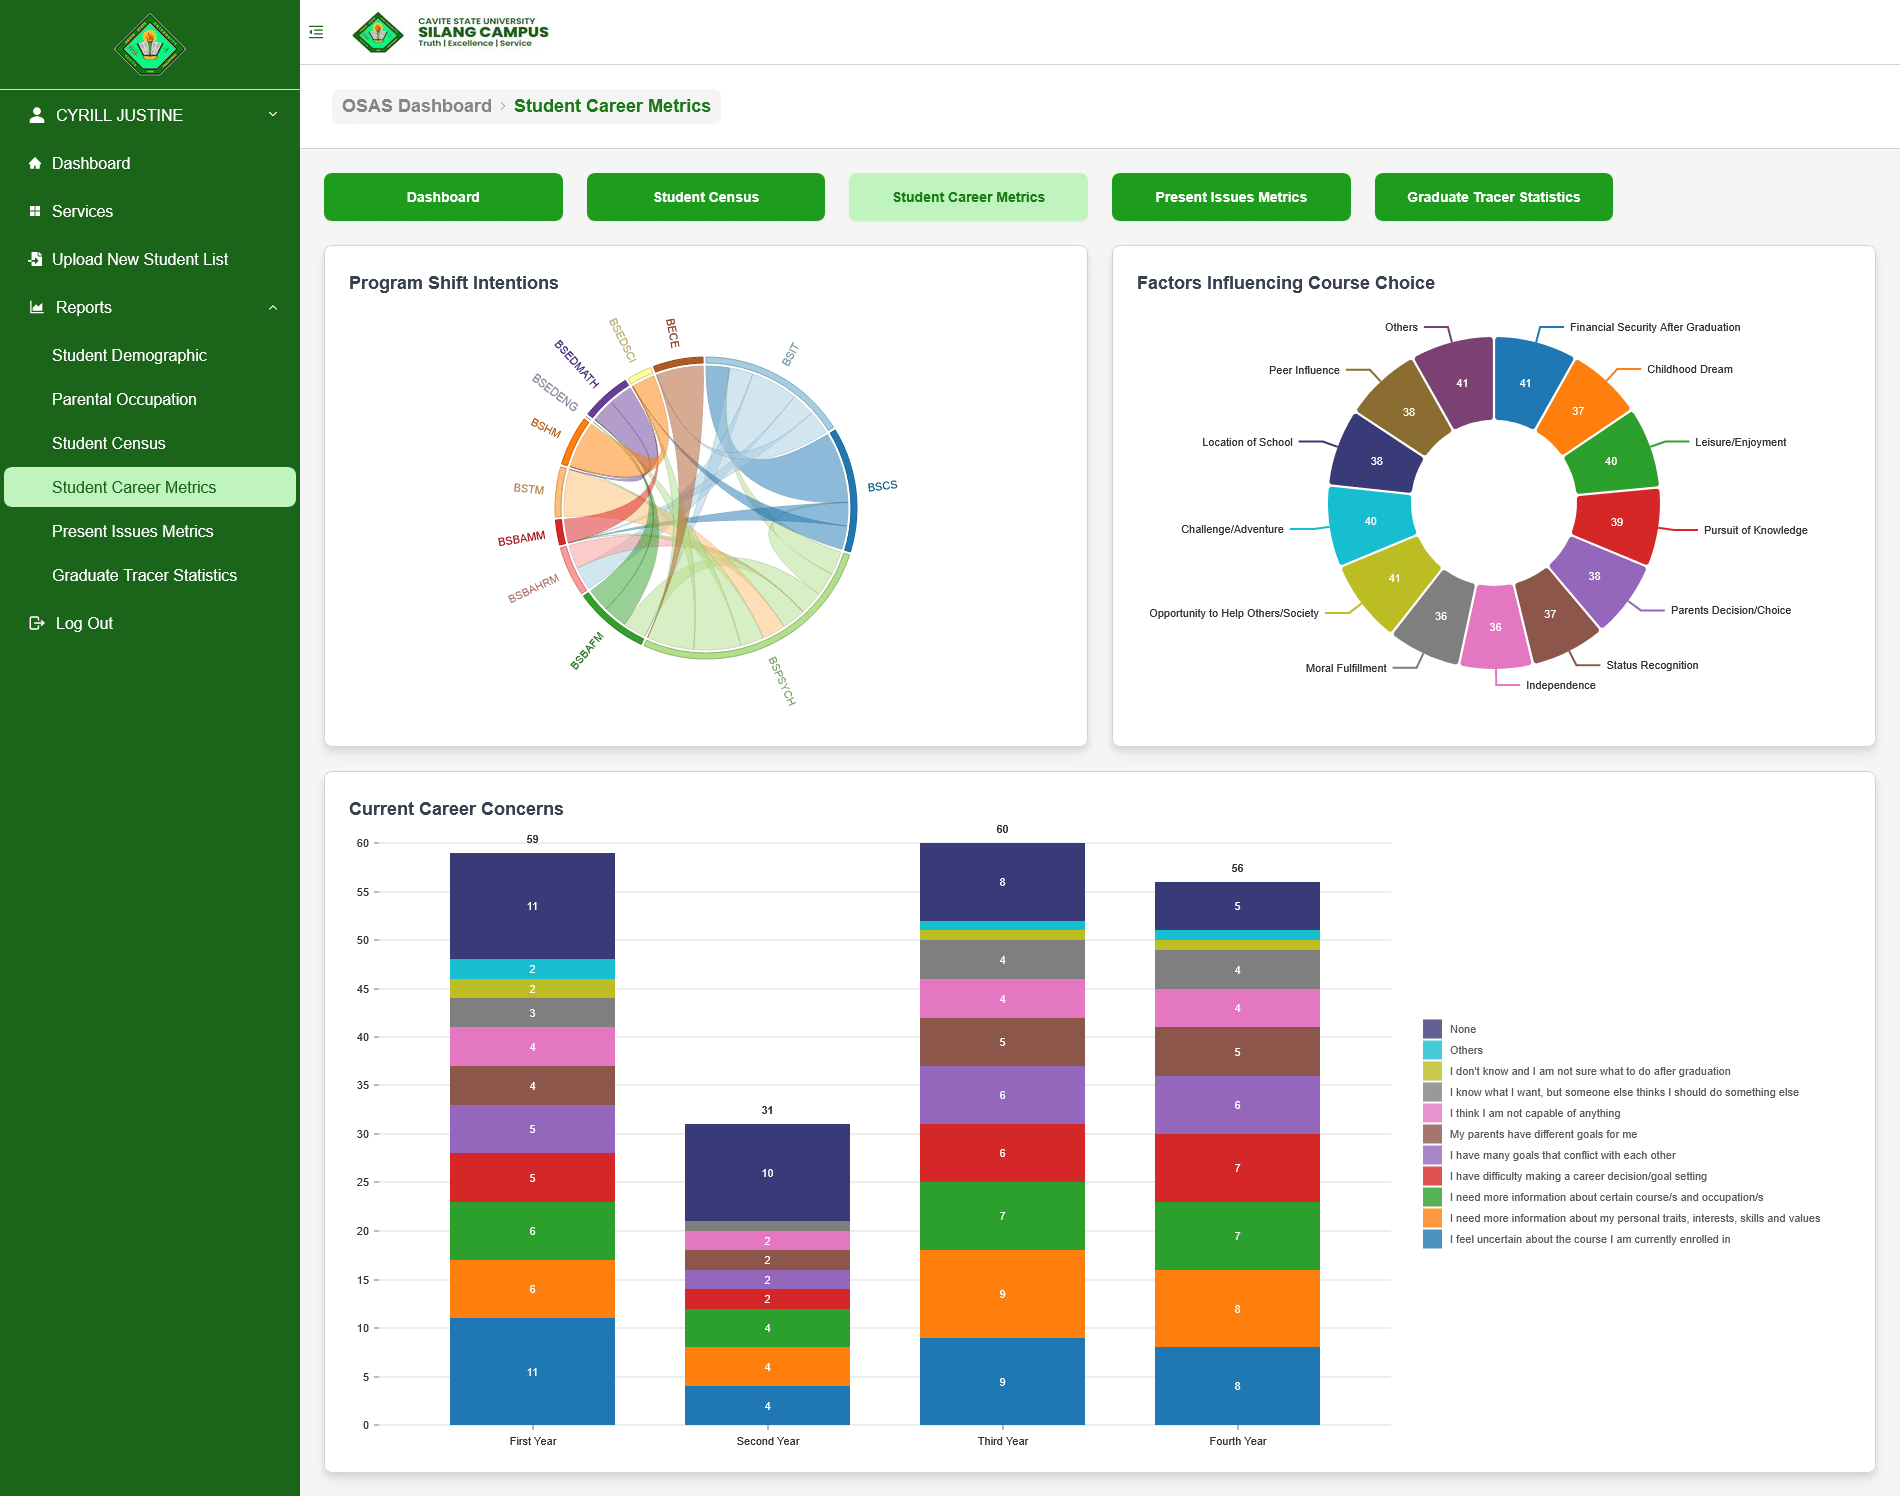Click the Log Out icon

tap(37, 623)
